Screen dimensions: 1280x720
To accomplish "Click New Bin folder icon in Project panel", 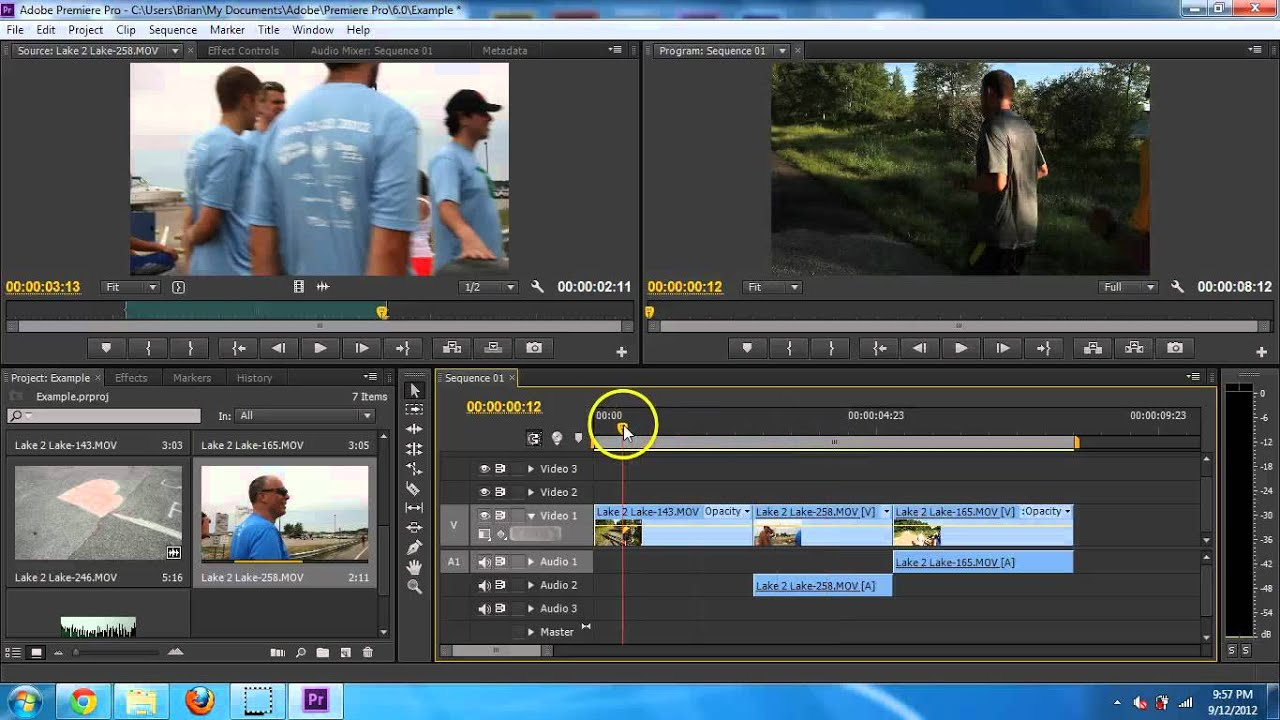I will click(322, 653).
